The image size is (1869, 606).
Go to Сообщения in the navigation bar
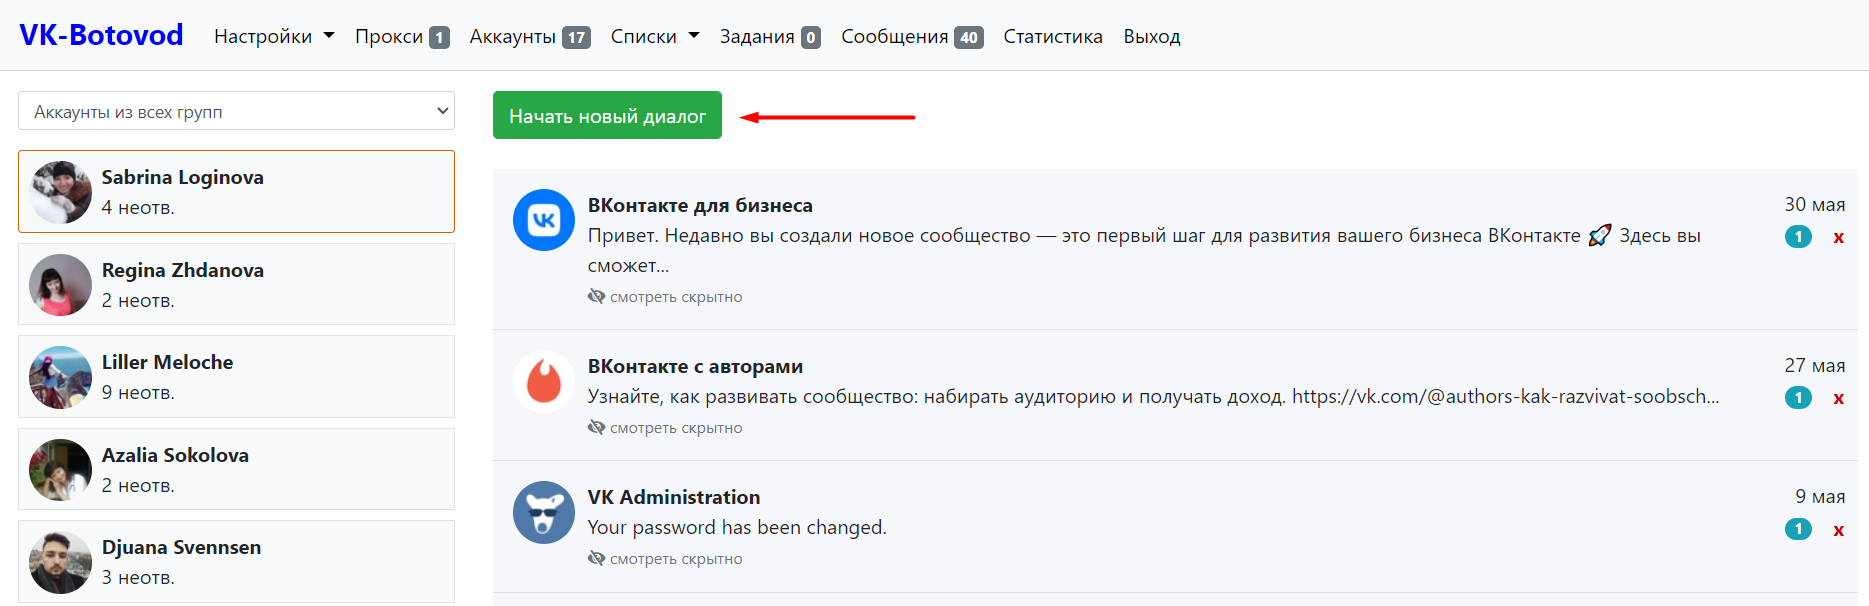pyautogui.click(x=912, y=36)
